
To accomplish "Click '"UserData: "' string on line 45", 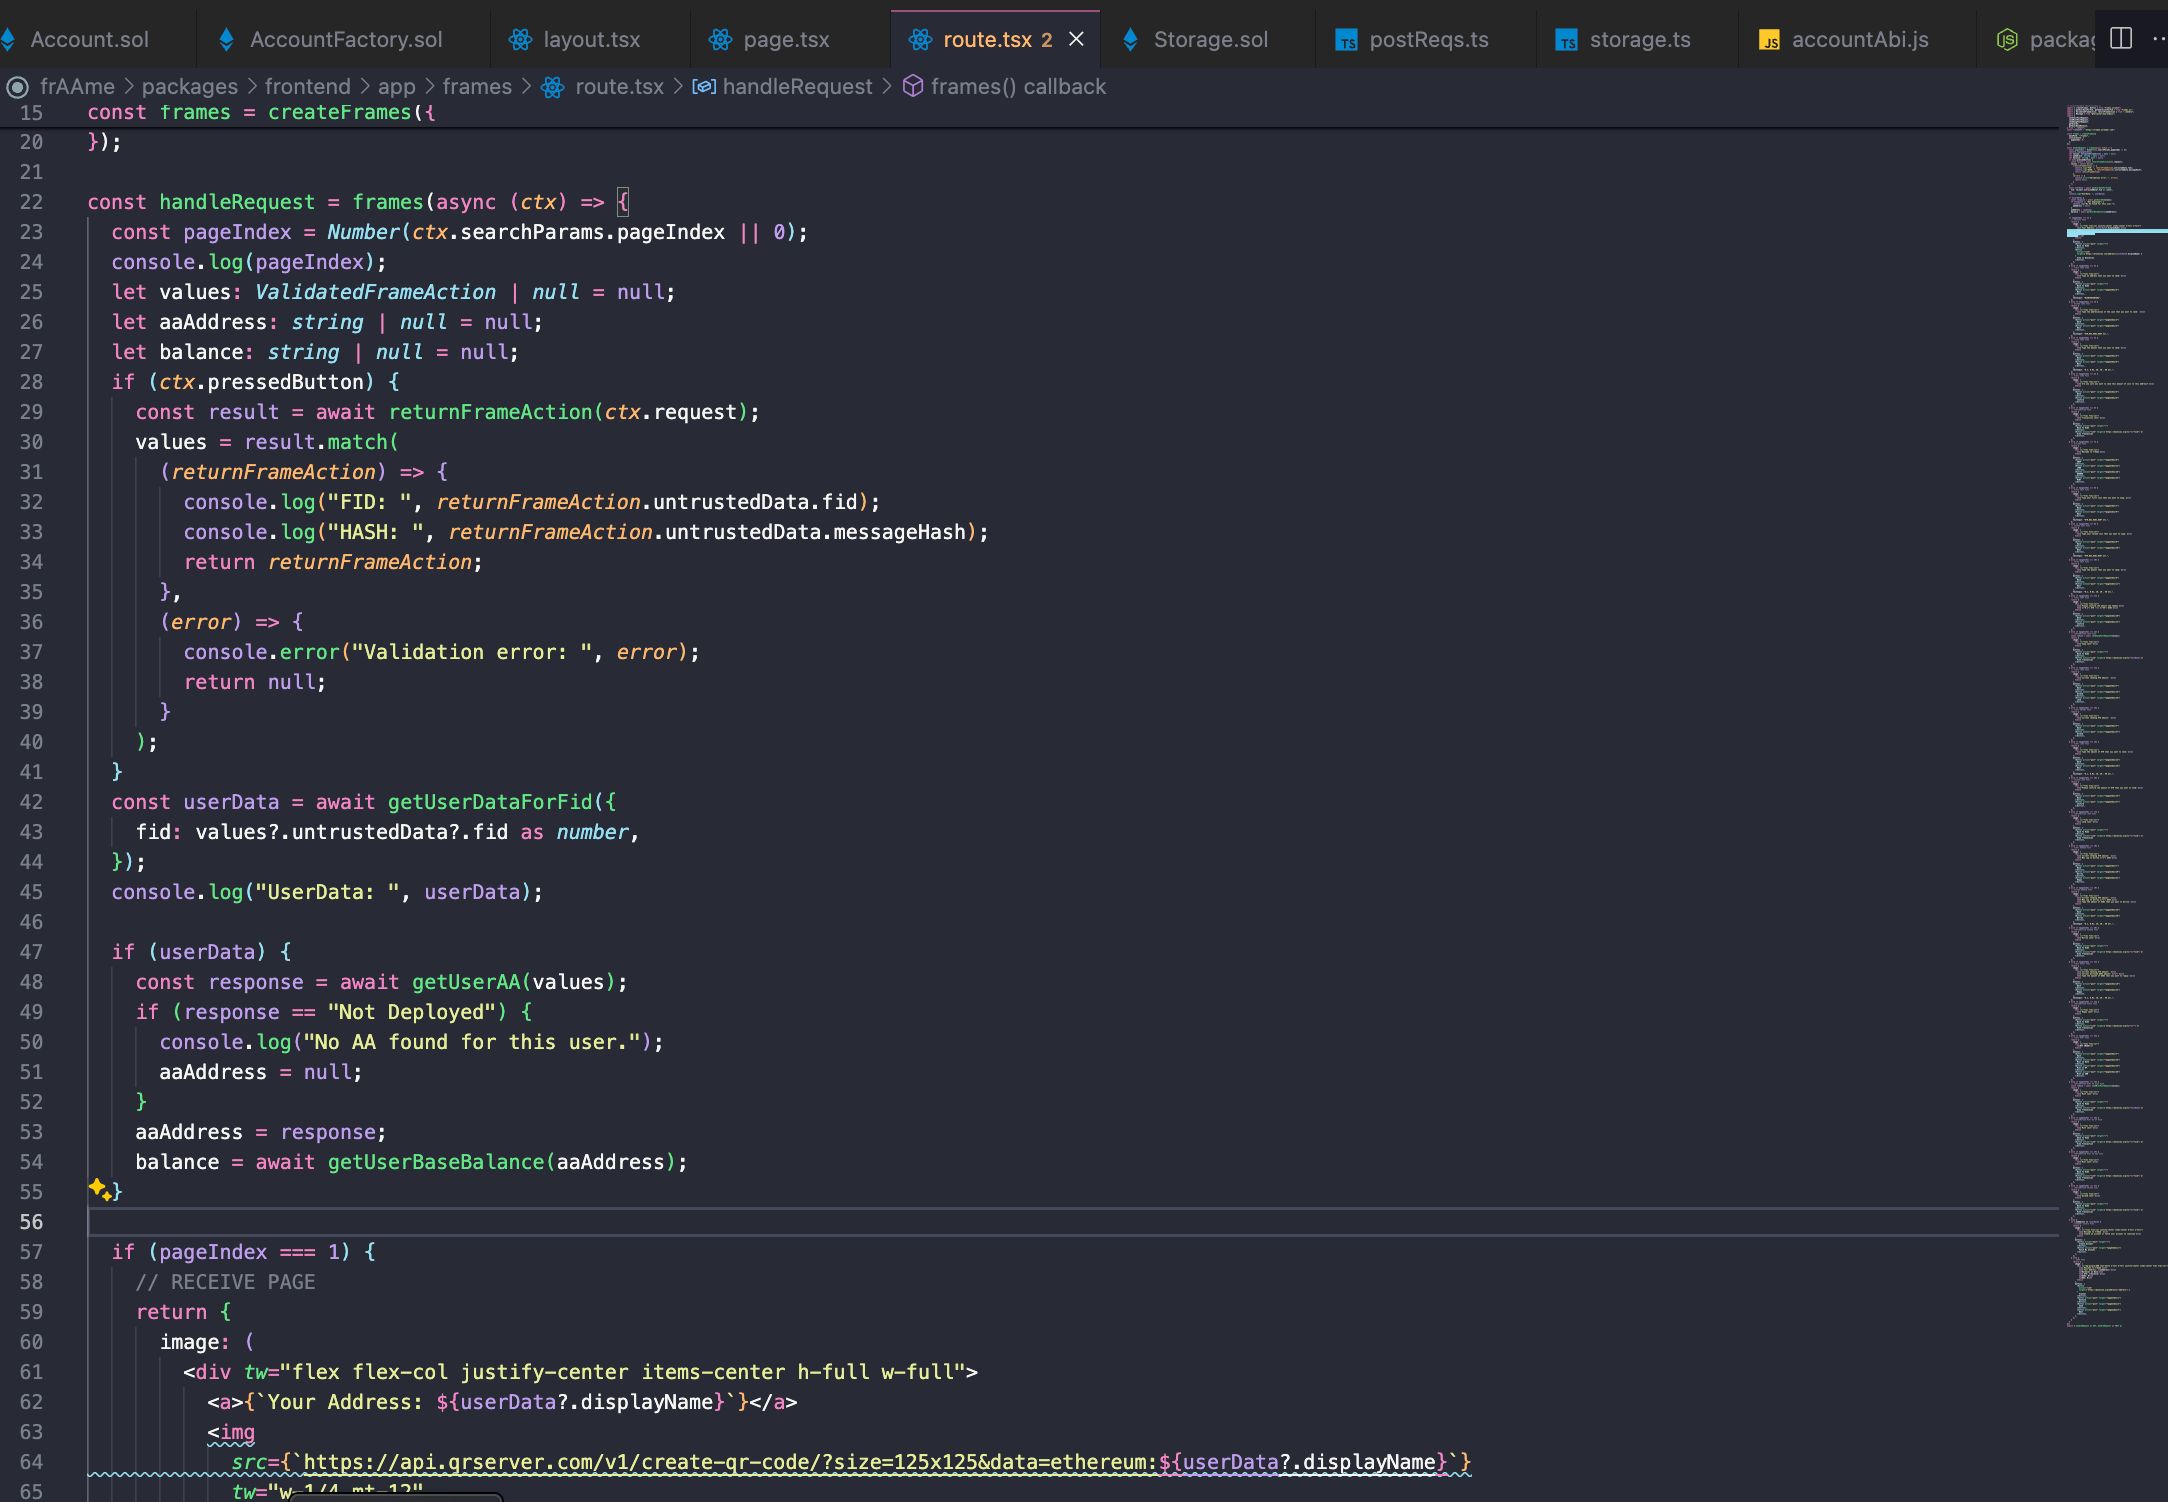I will click(x=327, y=892).
